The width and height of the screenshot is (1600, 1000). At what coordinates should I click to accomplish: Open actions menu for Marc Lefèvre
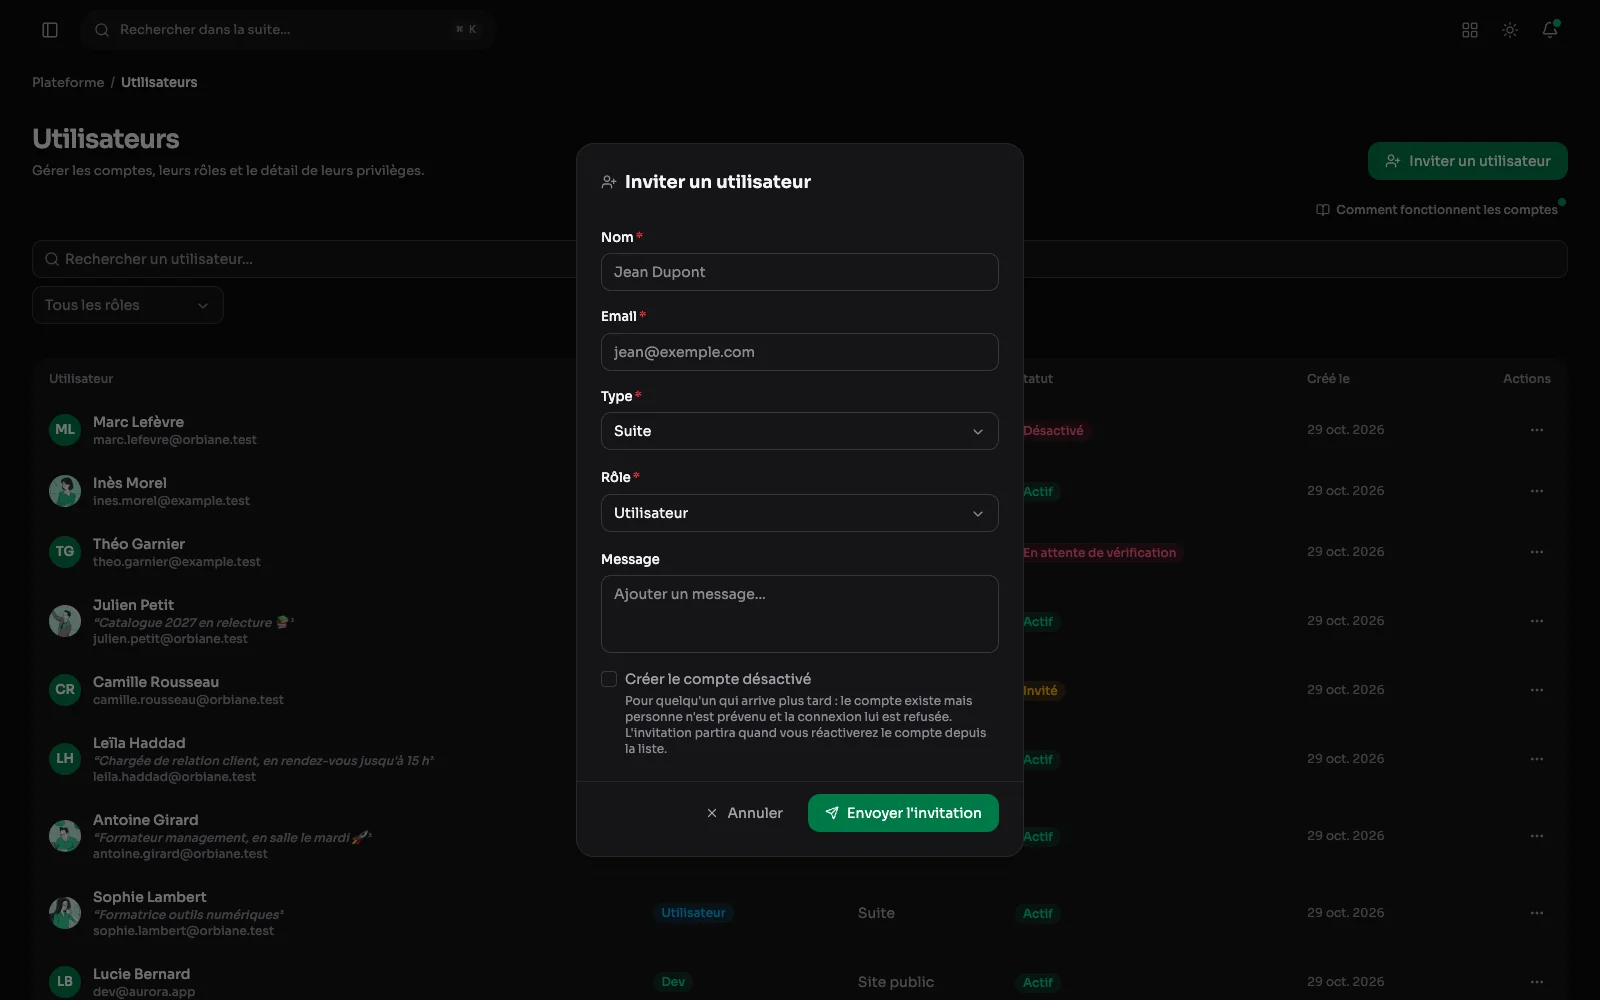1537,430
